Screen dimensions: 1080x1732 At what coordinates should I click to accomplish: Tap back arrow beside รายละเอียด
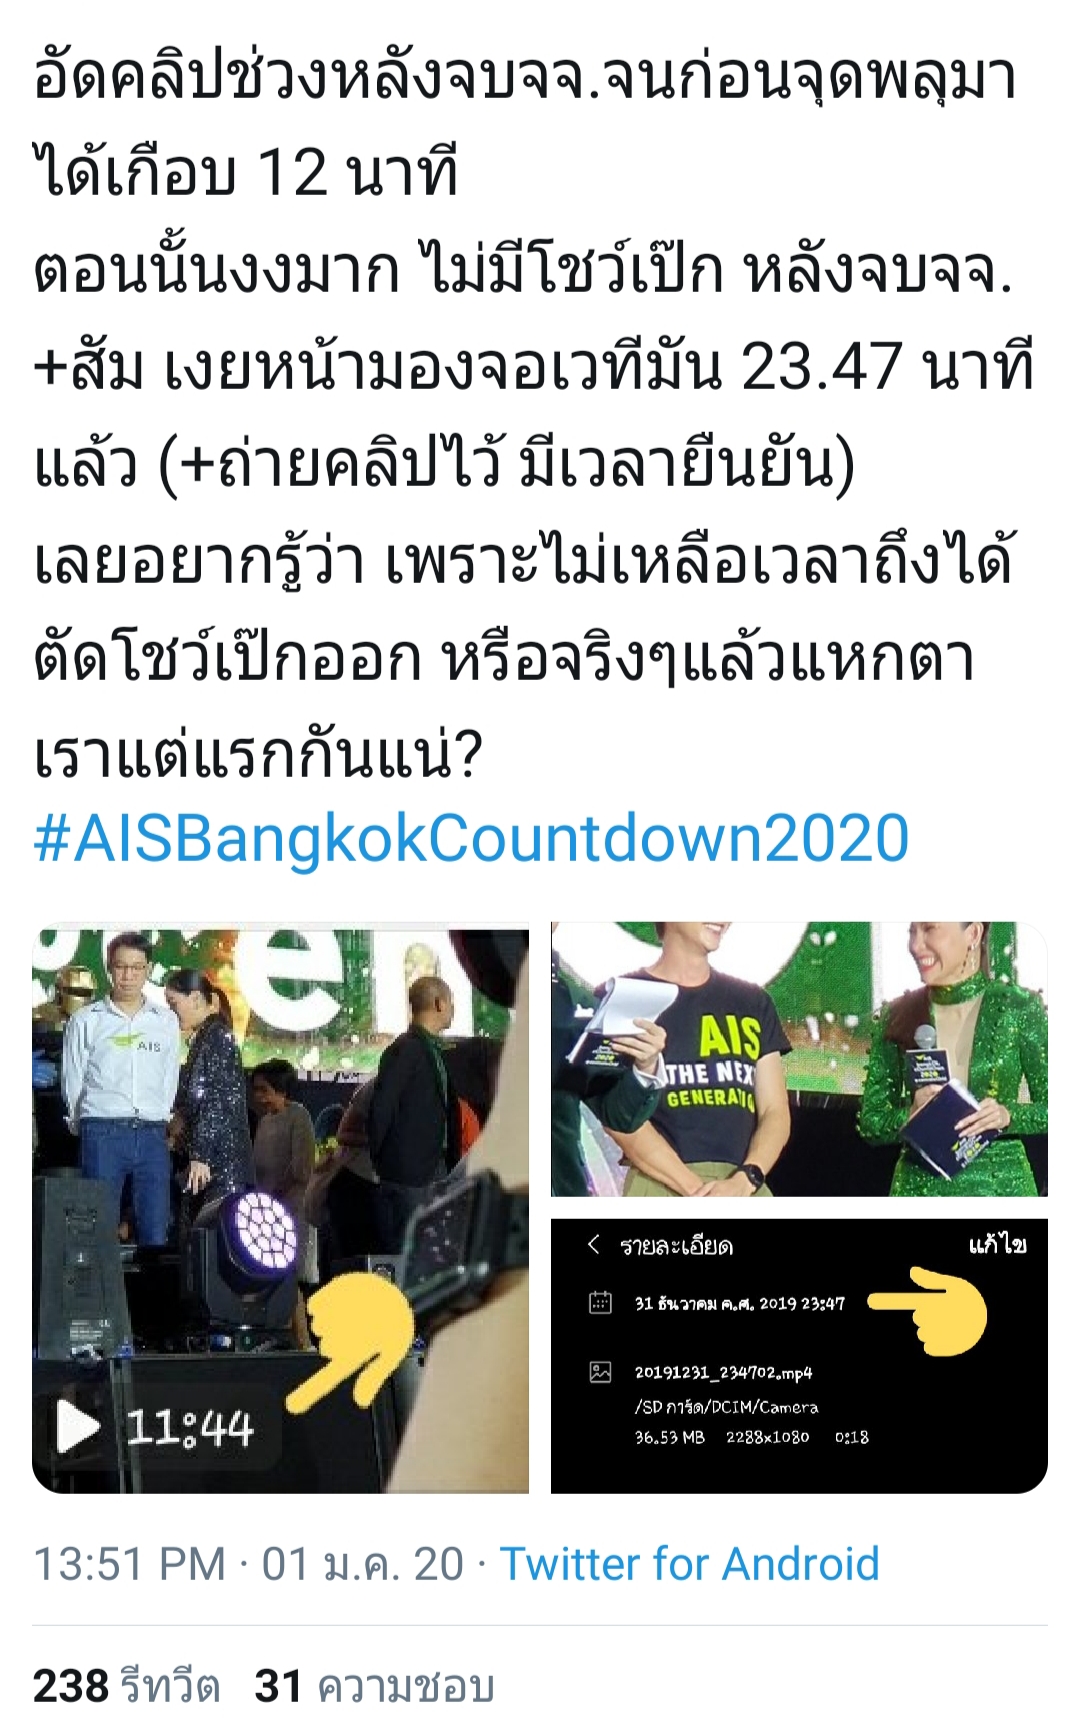coord(593,1244)
